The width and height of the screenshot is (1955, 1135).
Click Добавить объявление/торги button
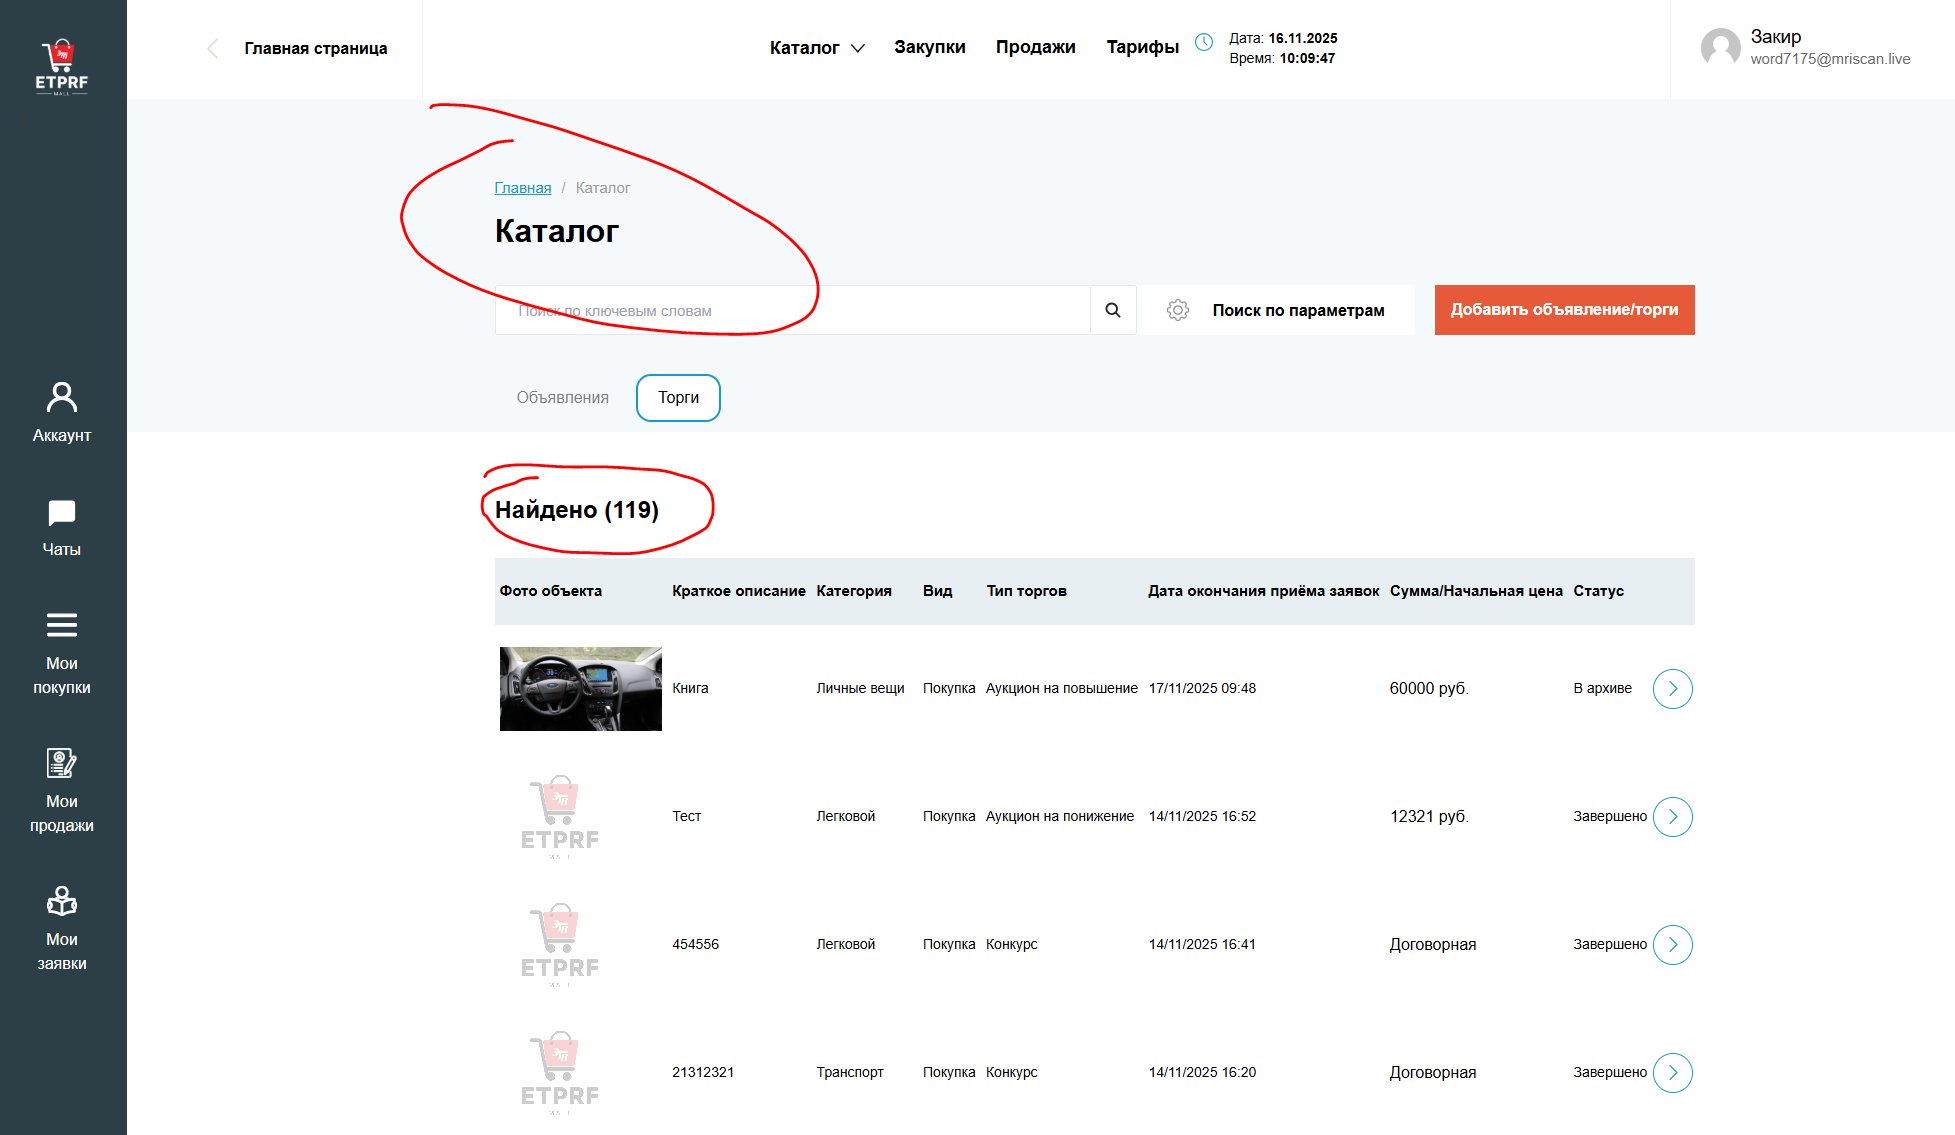(x=1564, y=310)
